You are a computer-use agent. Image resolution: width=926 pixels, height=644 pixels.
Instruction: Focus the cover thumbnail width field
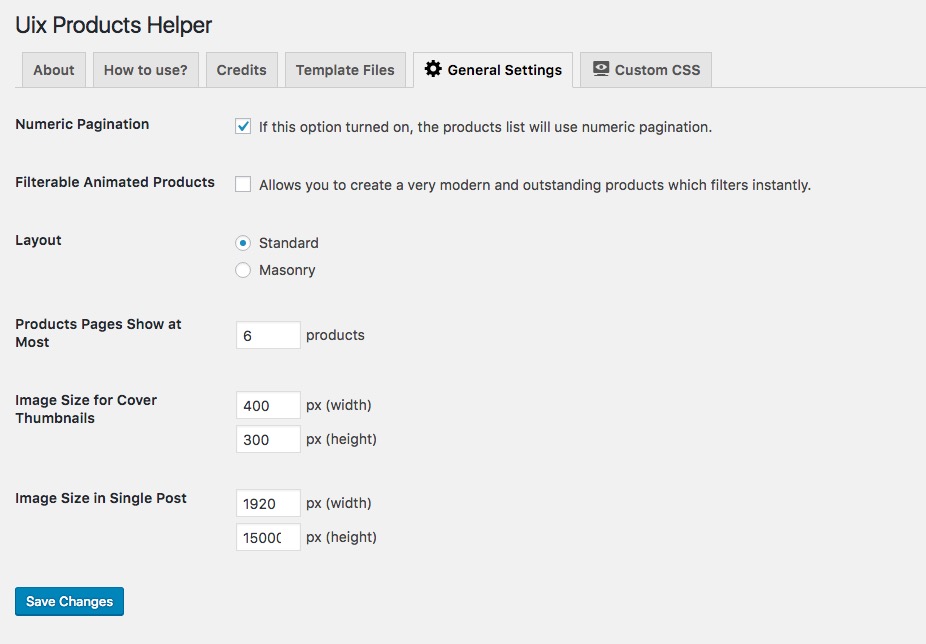coord(268,405)
